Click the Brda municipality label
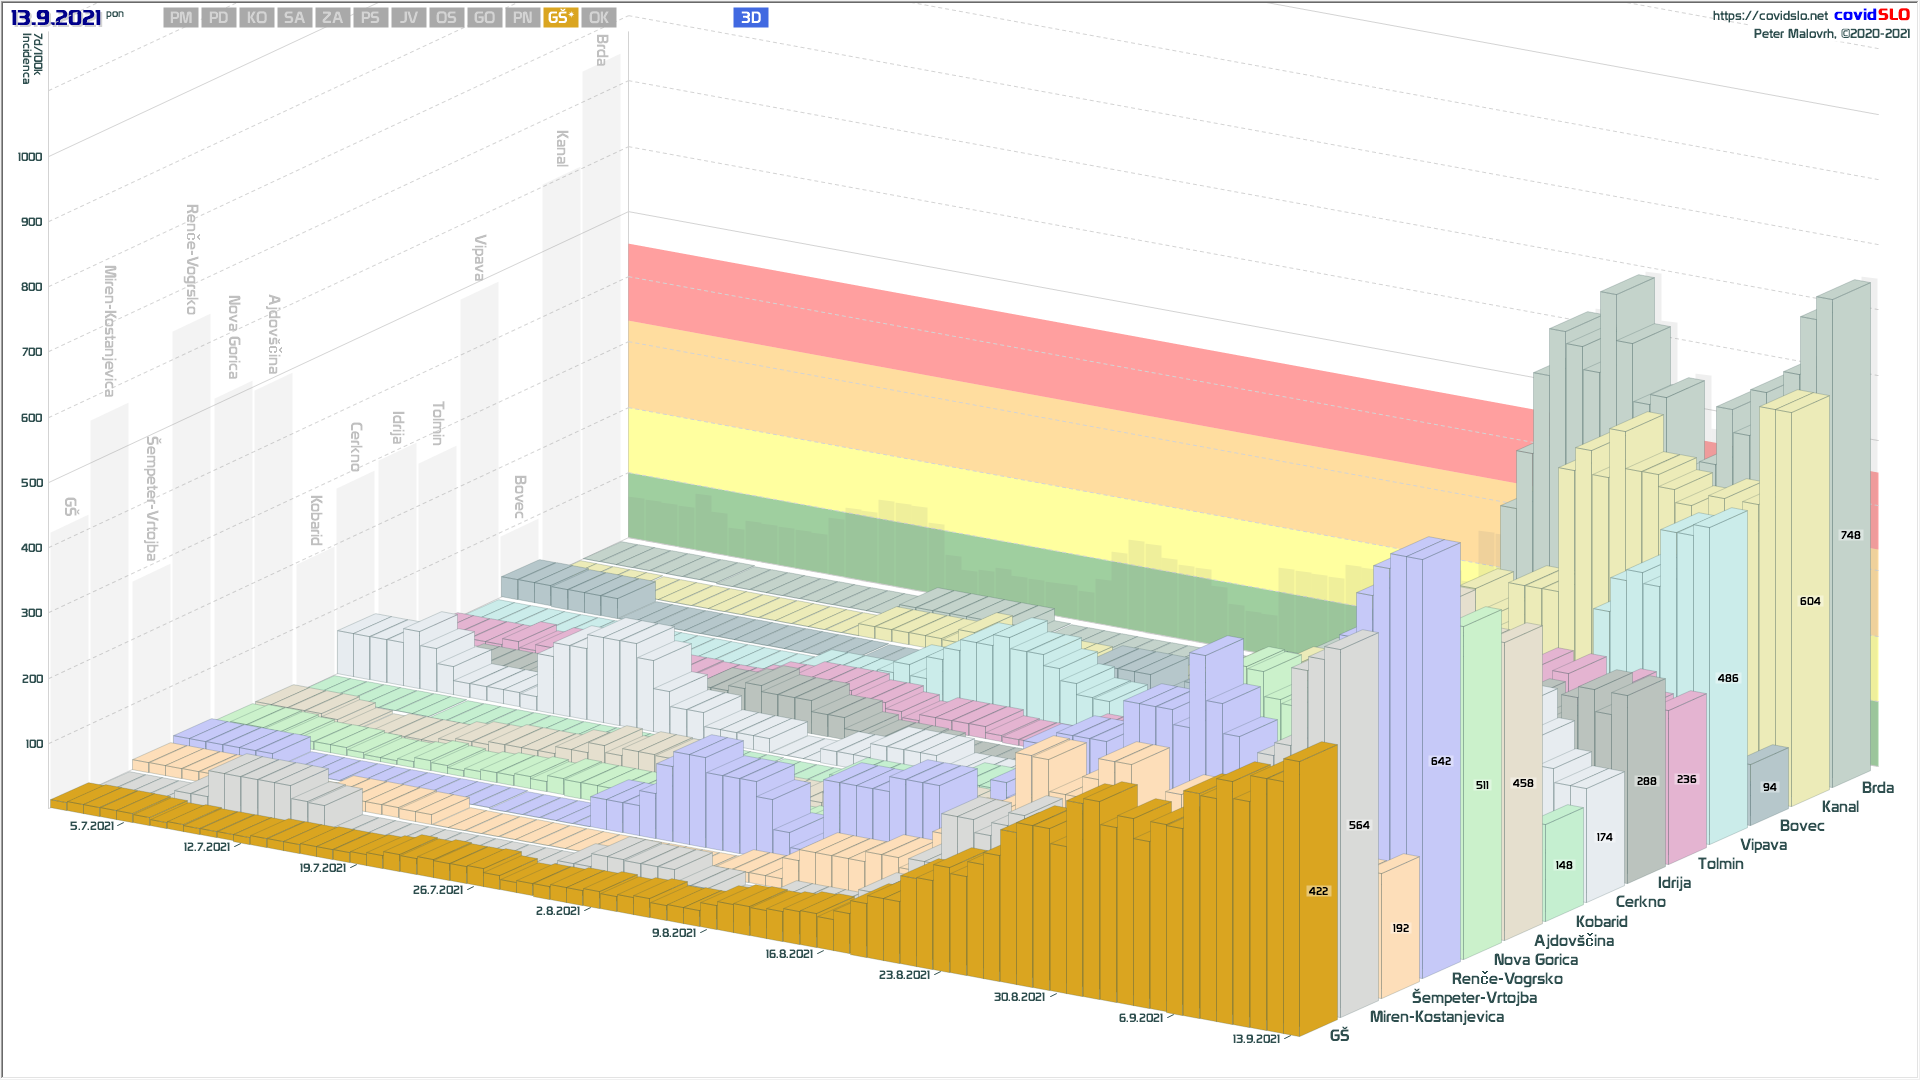The width and height of the screenshot is (1920, 1080). (1877, 788)
